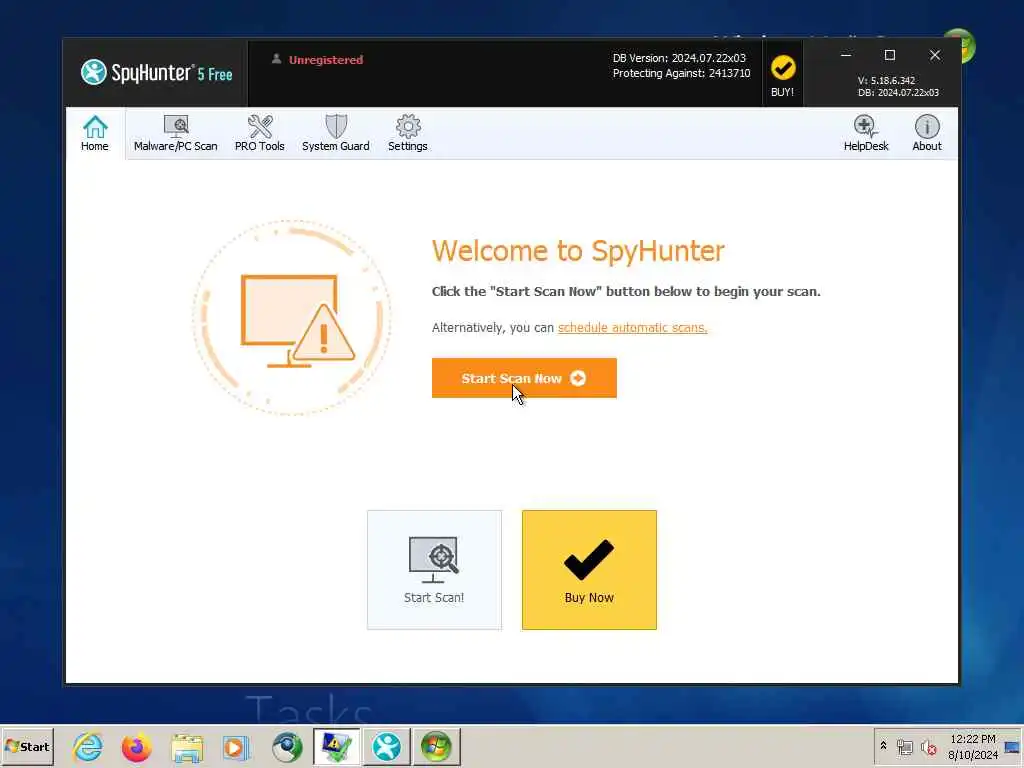Click the network tray icon
The image size is (1024, 768).
coord(904,746)
